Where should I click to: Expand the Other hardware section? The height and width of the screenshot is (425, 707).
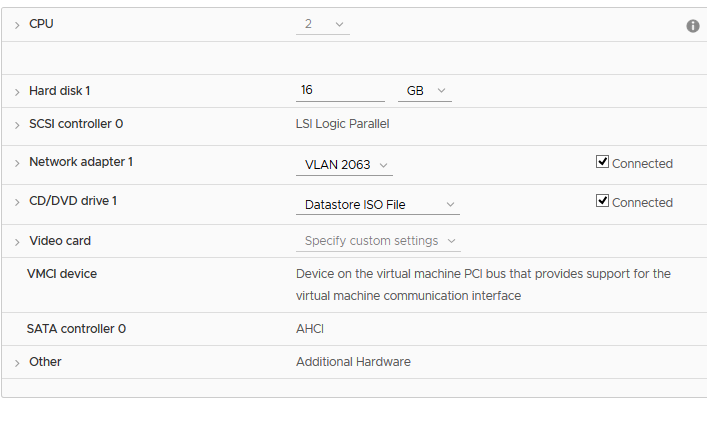(x=17, y=363)
